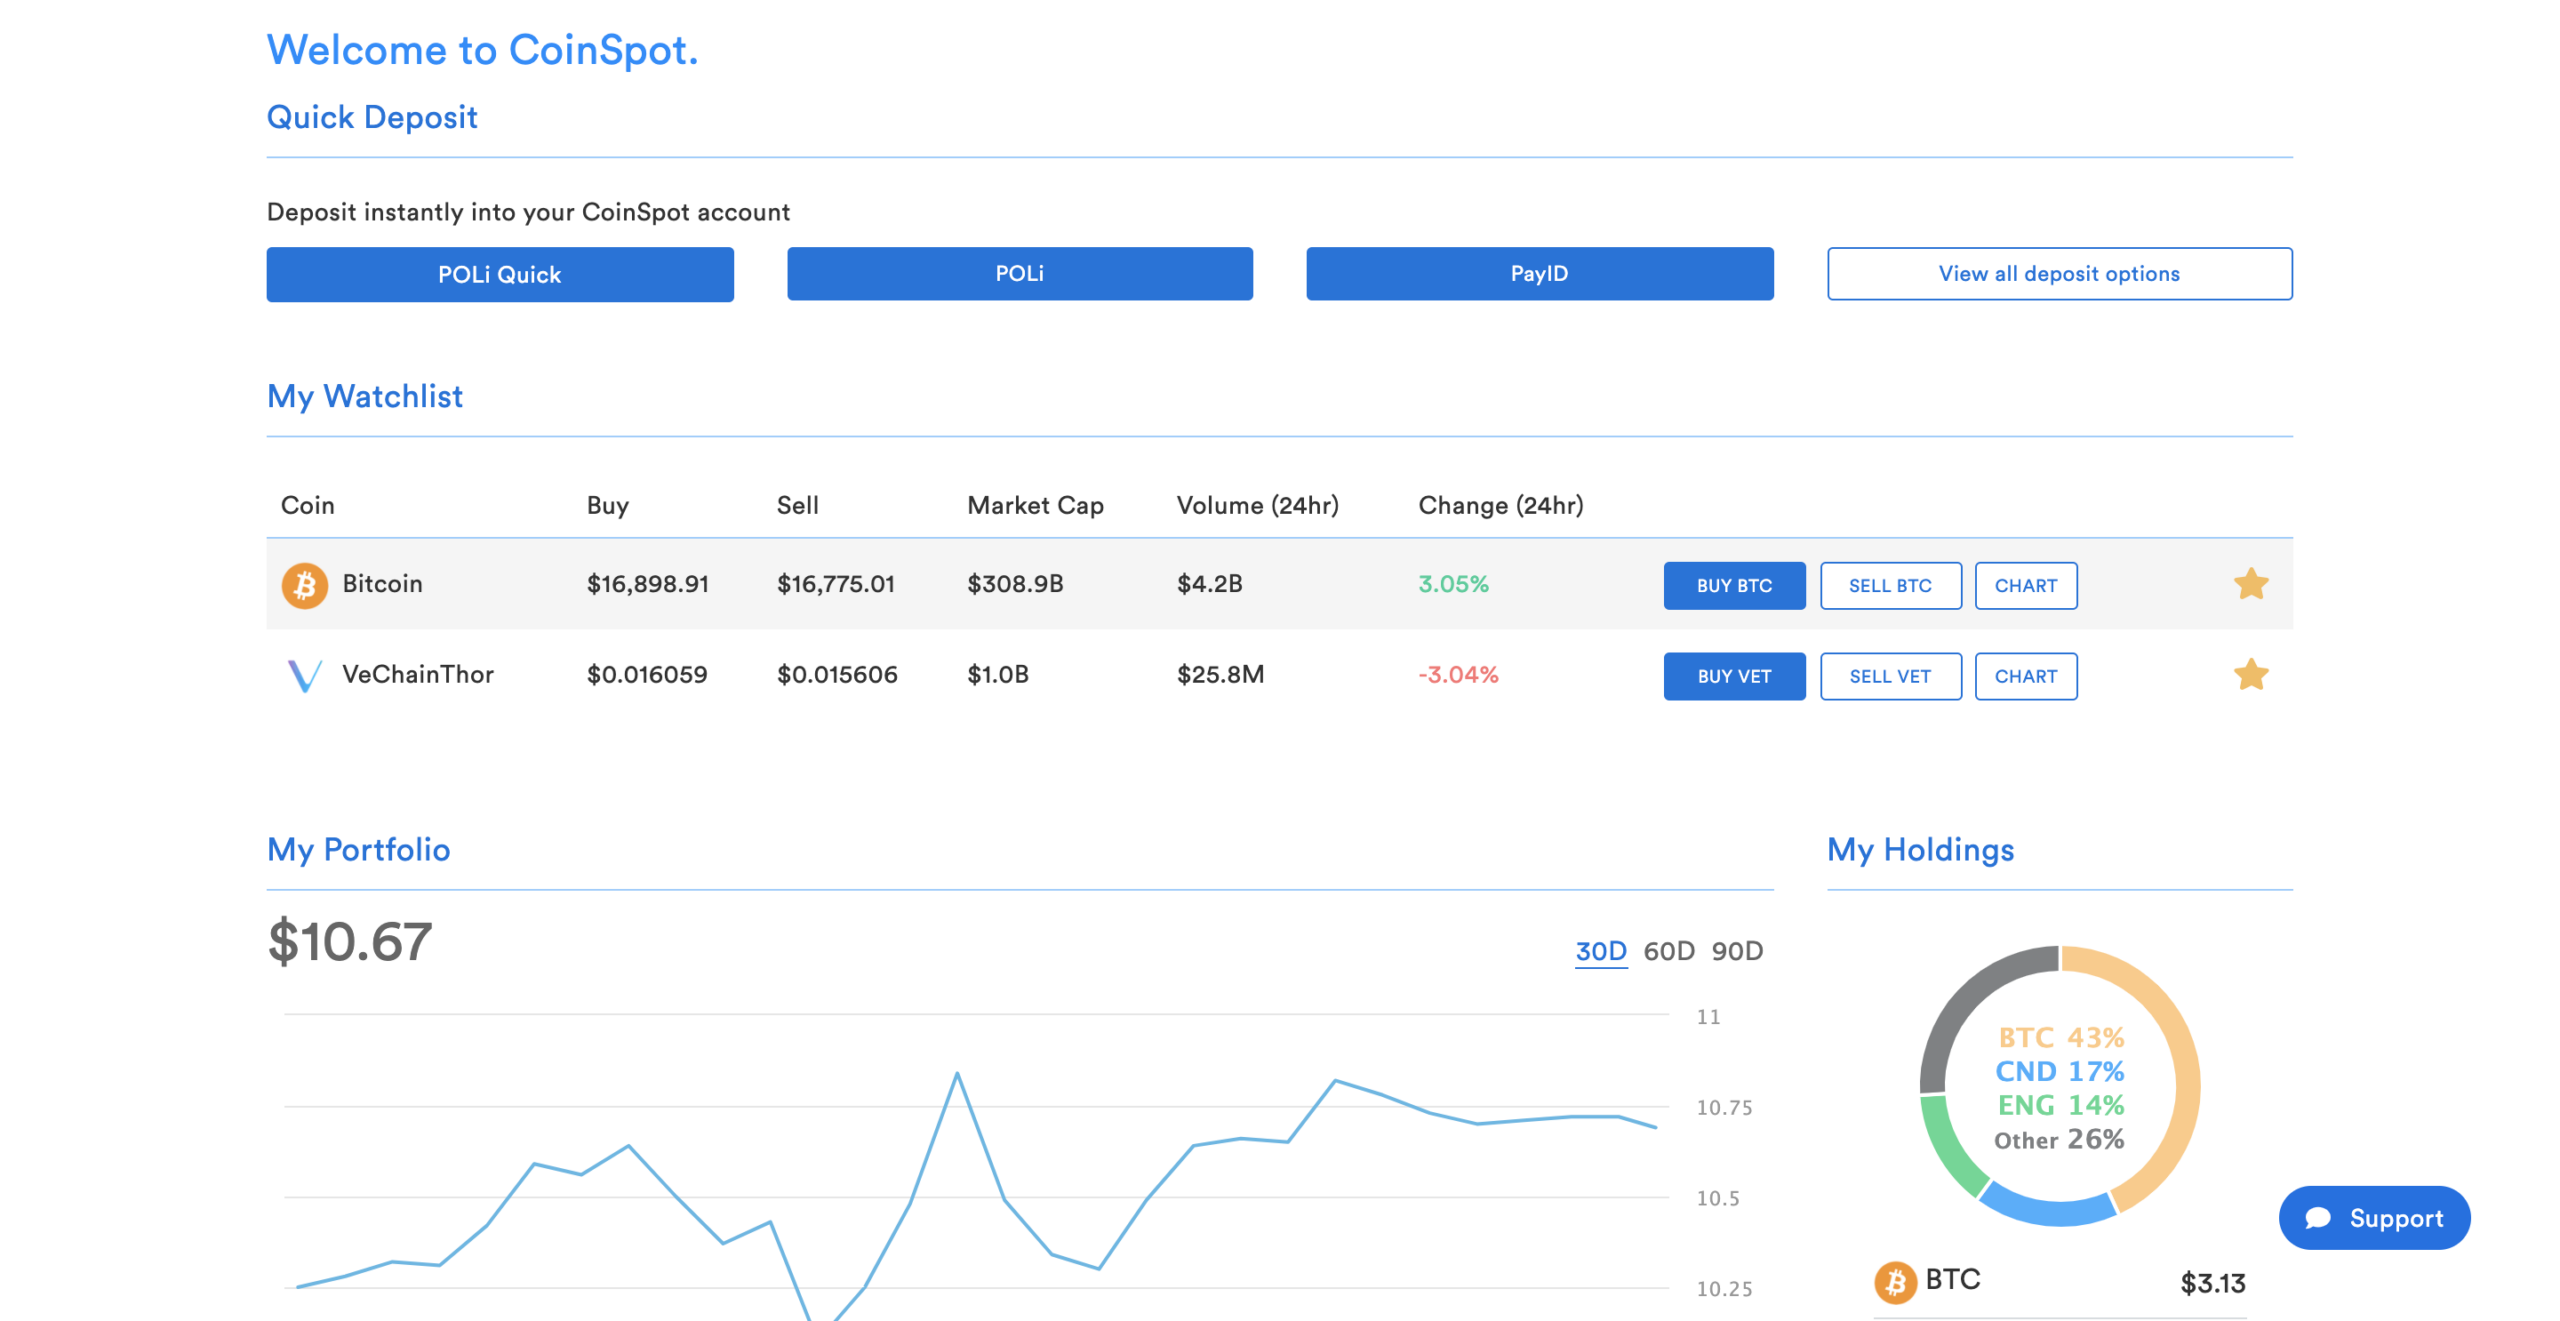Sort watchlist by Market Cap header
The height and width of the screenshot is (1321, 2560).
[1035, 505]
